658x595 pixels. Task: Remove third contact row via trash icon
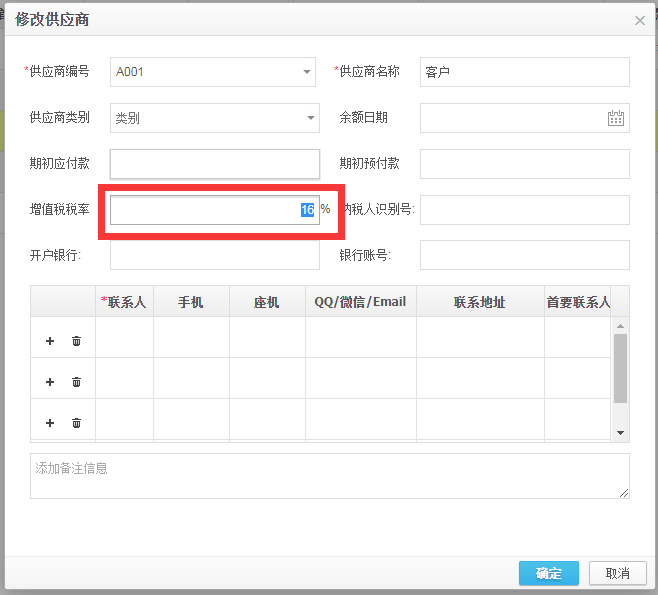coord(76,423)
